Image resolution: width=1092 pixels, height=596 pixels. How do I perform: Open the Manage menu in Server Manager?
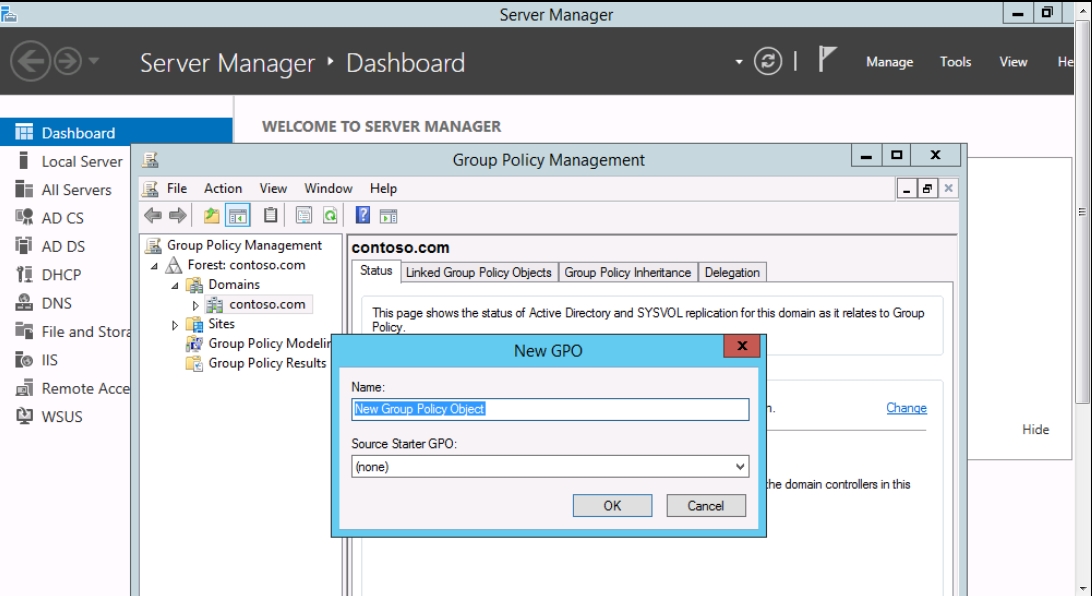(x=889, y=61)
